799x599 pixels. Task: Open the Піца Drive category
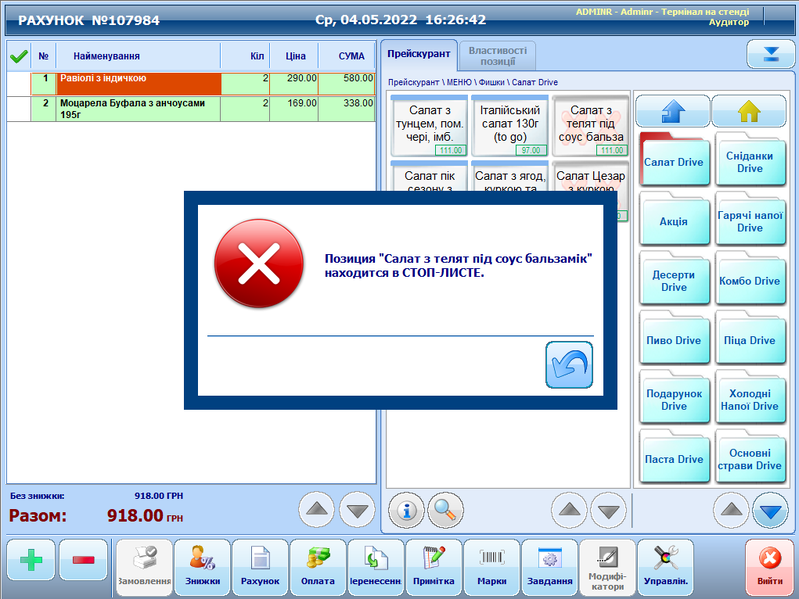pyautogui.click(x=749, y=340)
